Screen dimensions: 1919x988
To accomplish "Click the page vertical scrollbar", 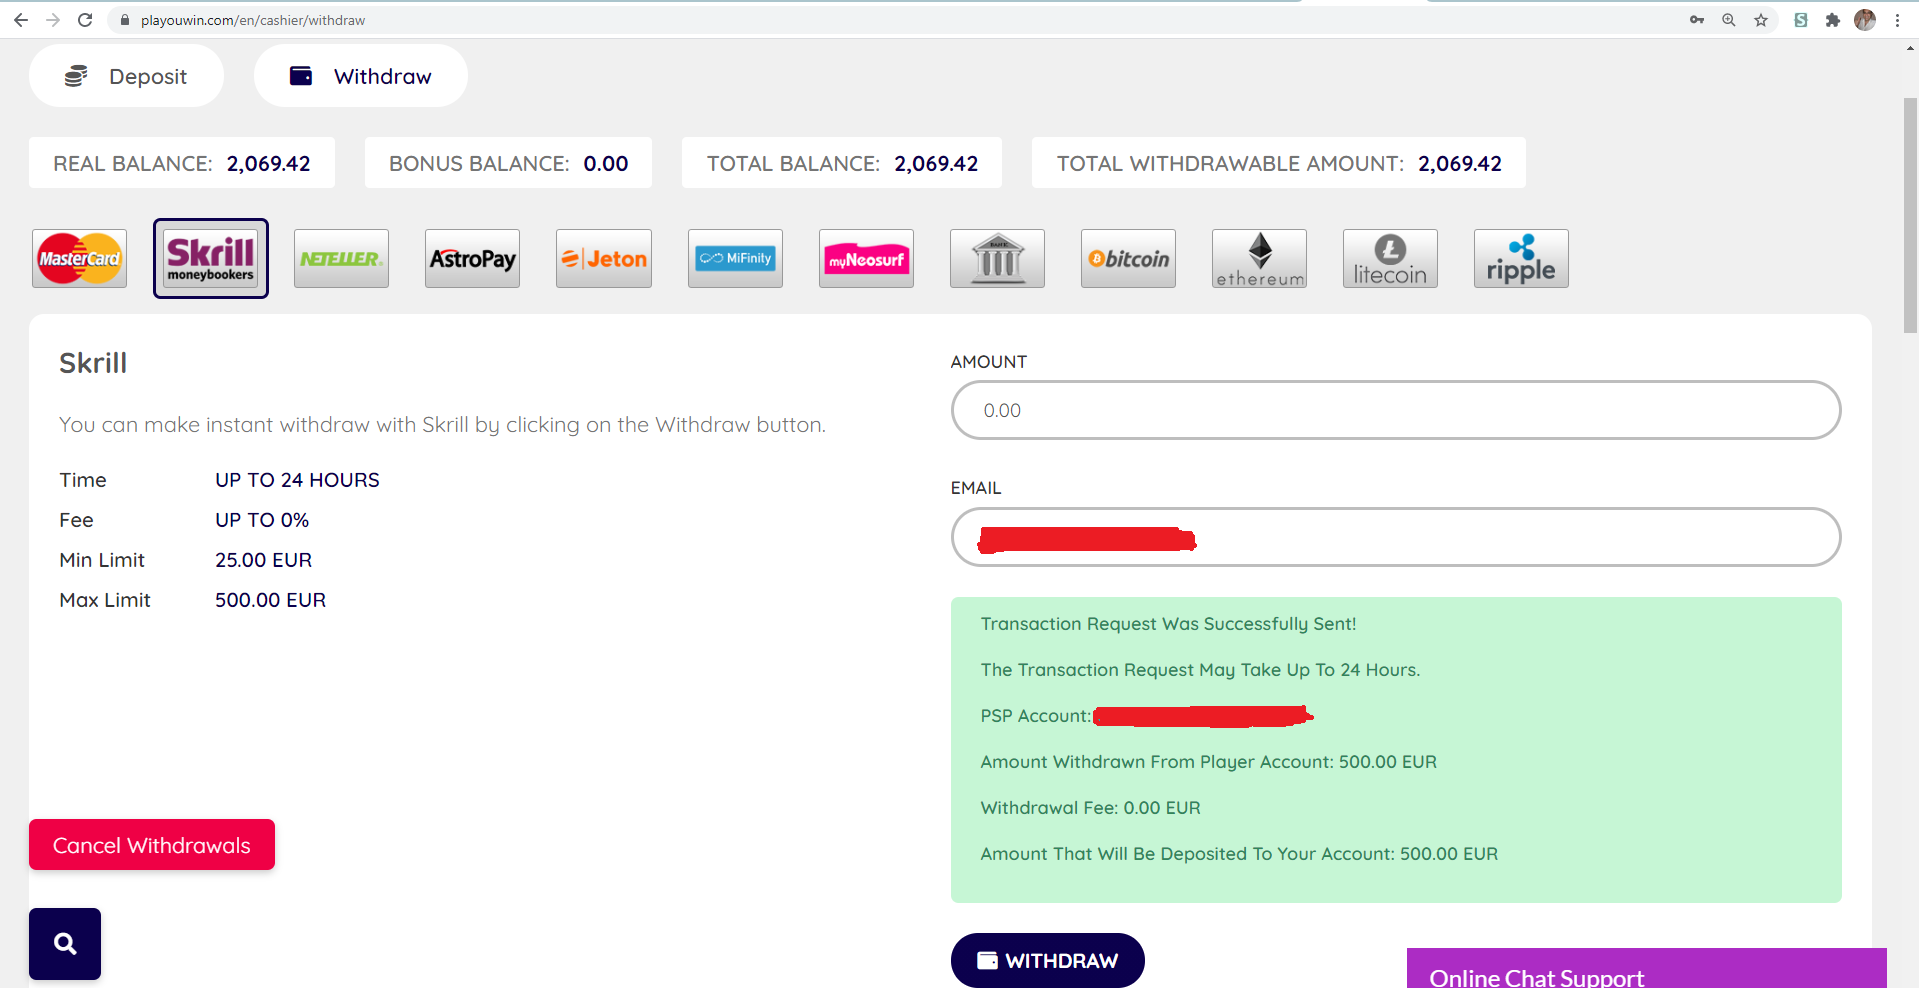I will [1911, 215].
